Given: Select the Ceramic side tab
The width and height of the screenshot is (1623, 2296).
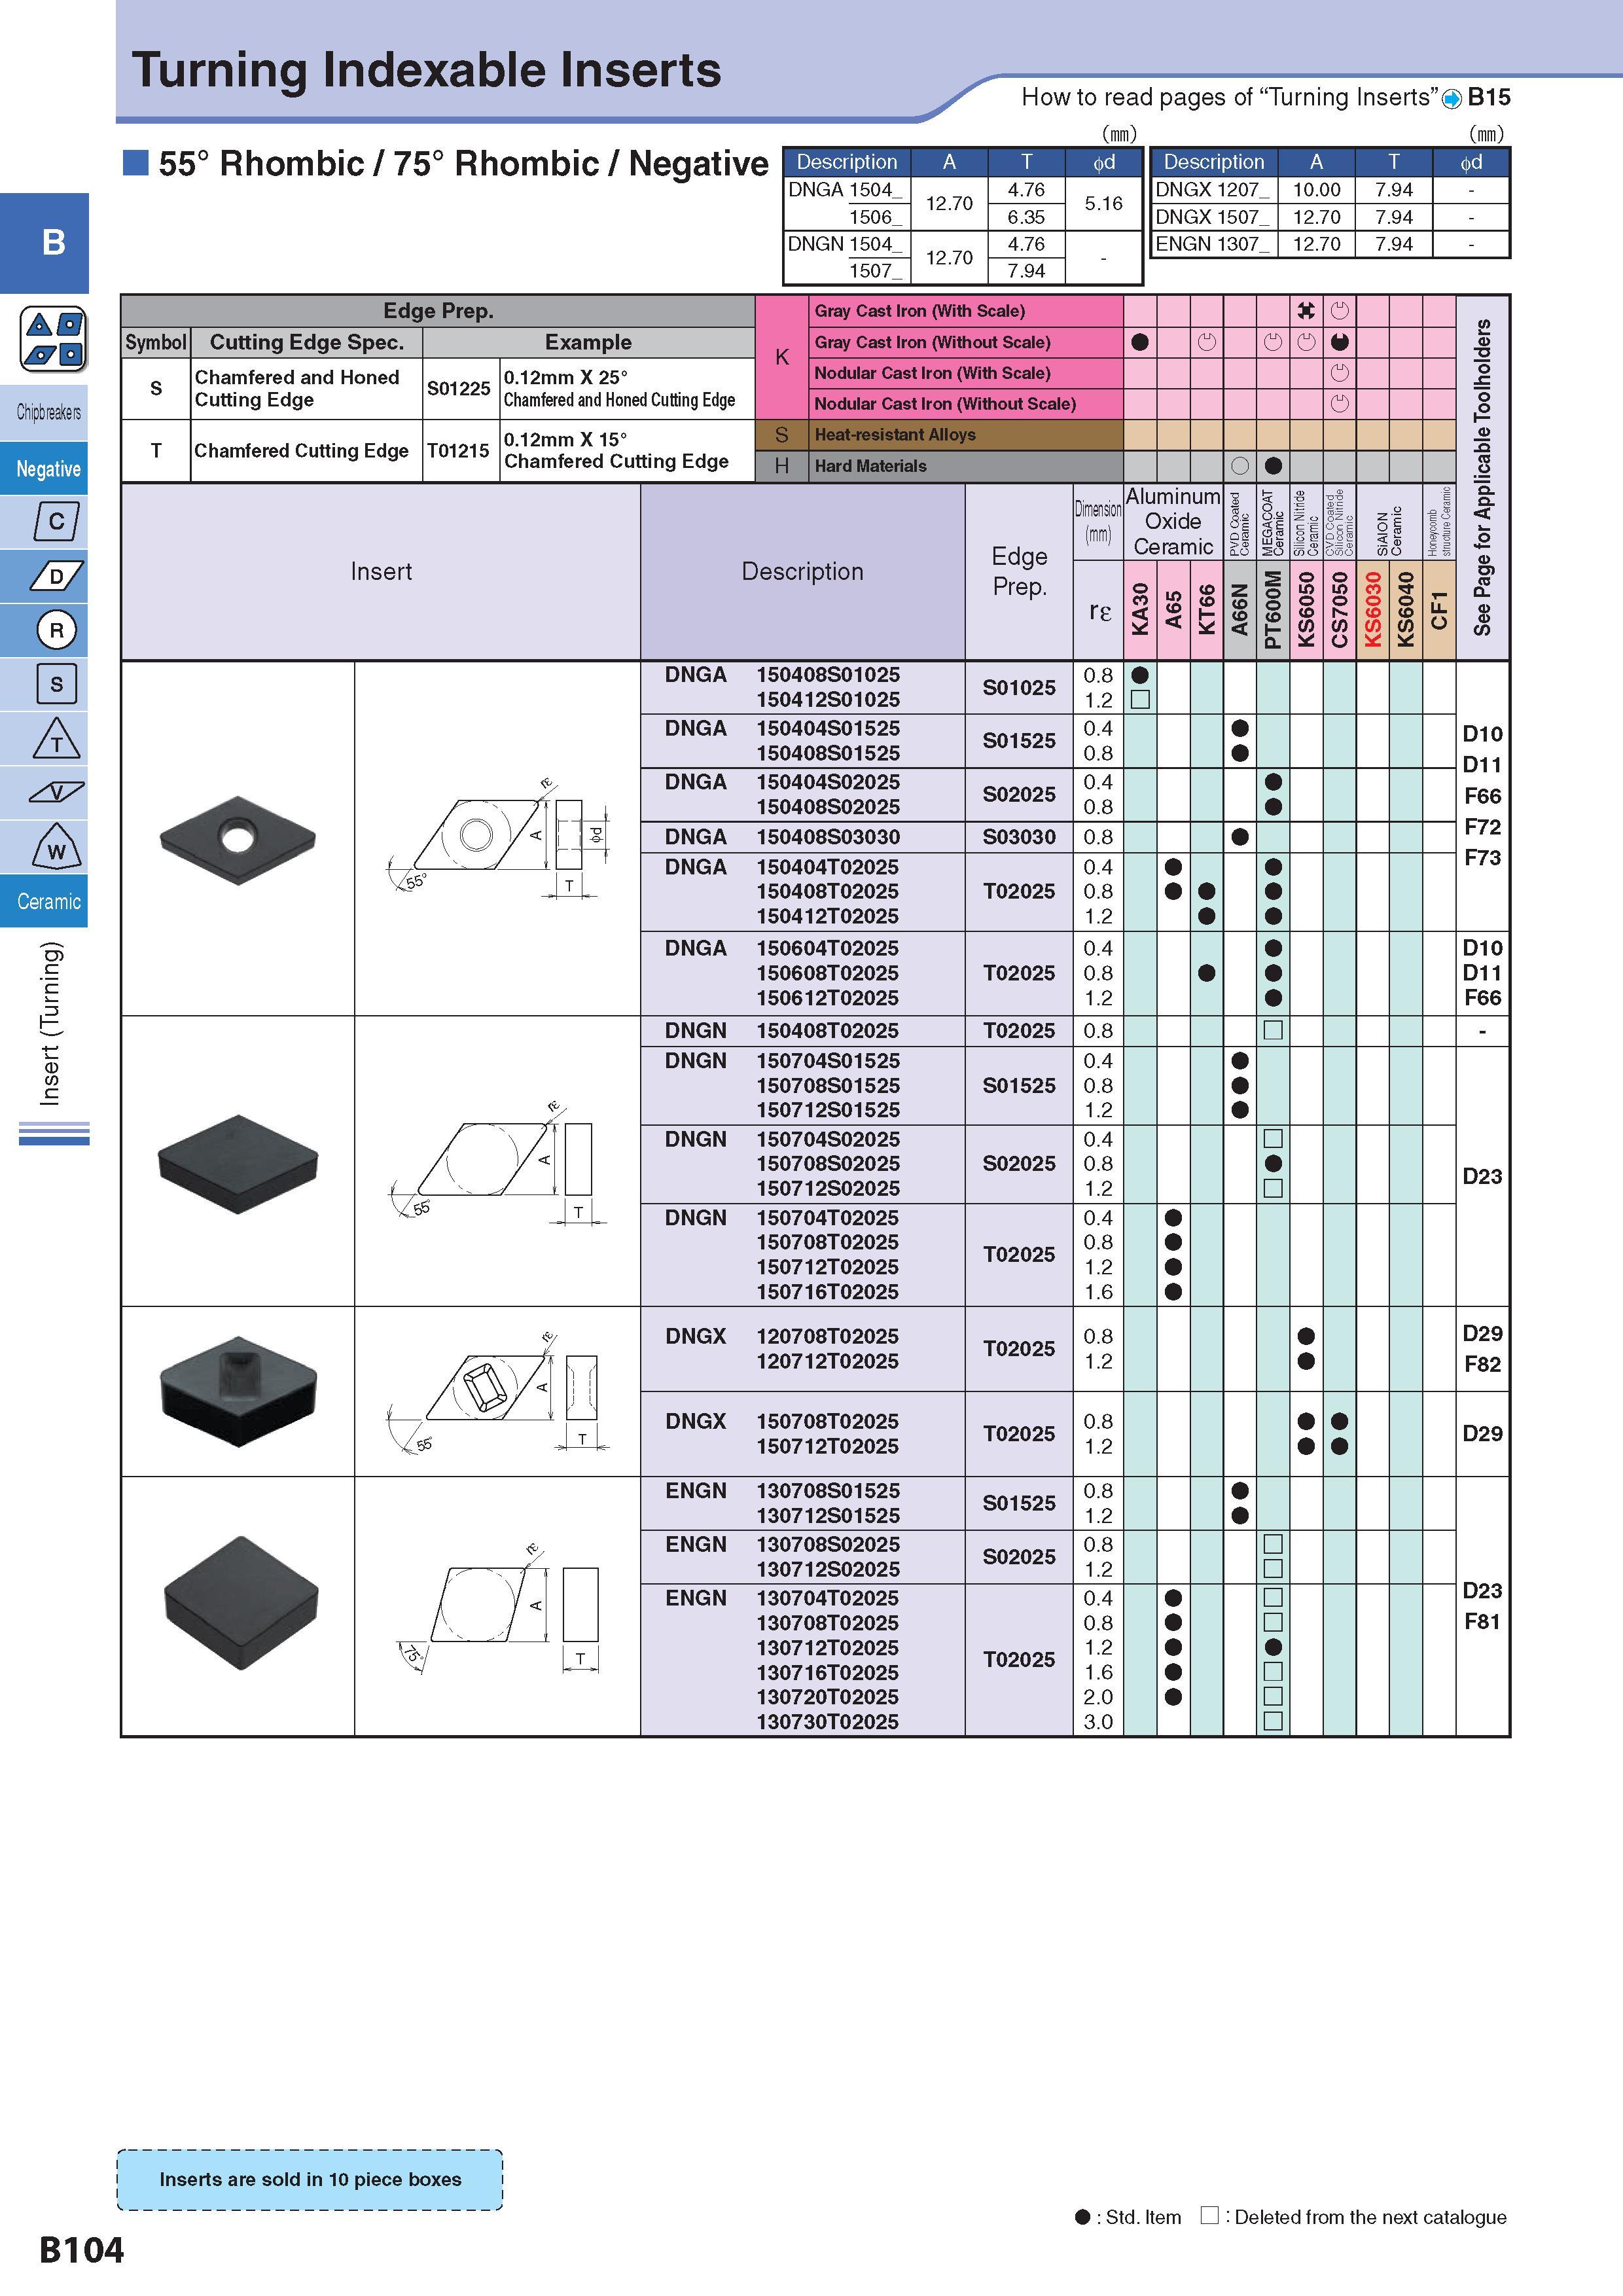Looking at the screenshot, I should tap(44, 901).
